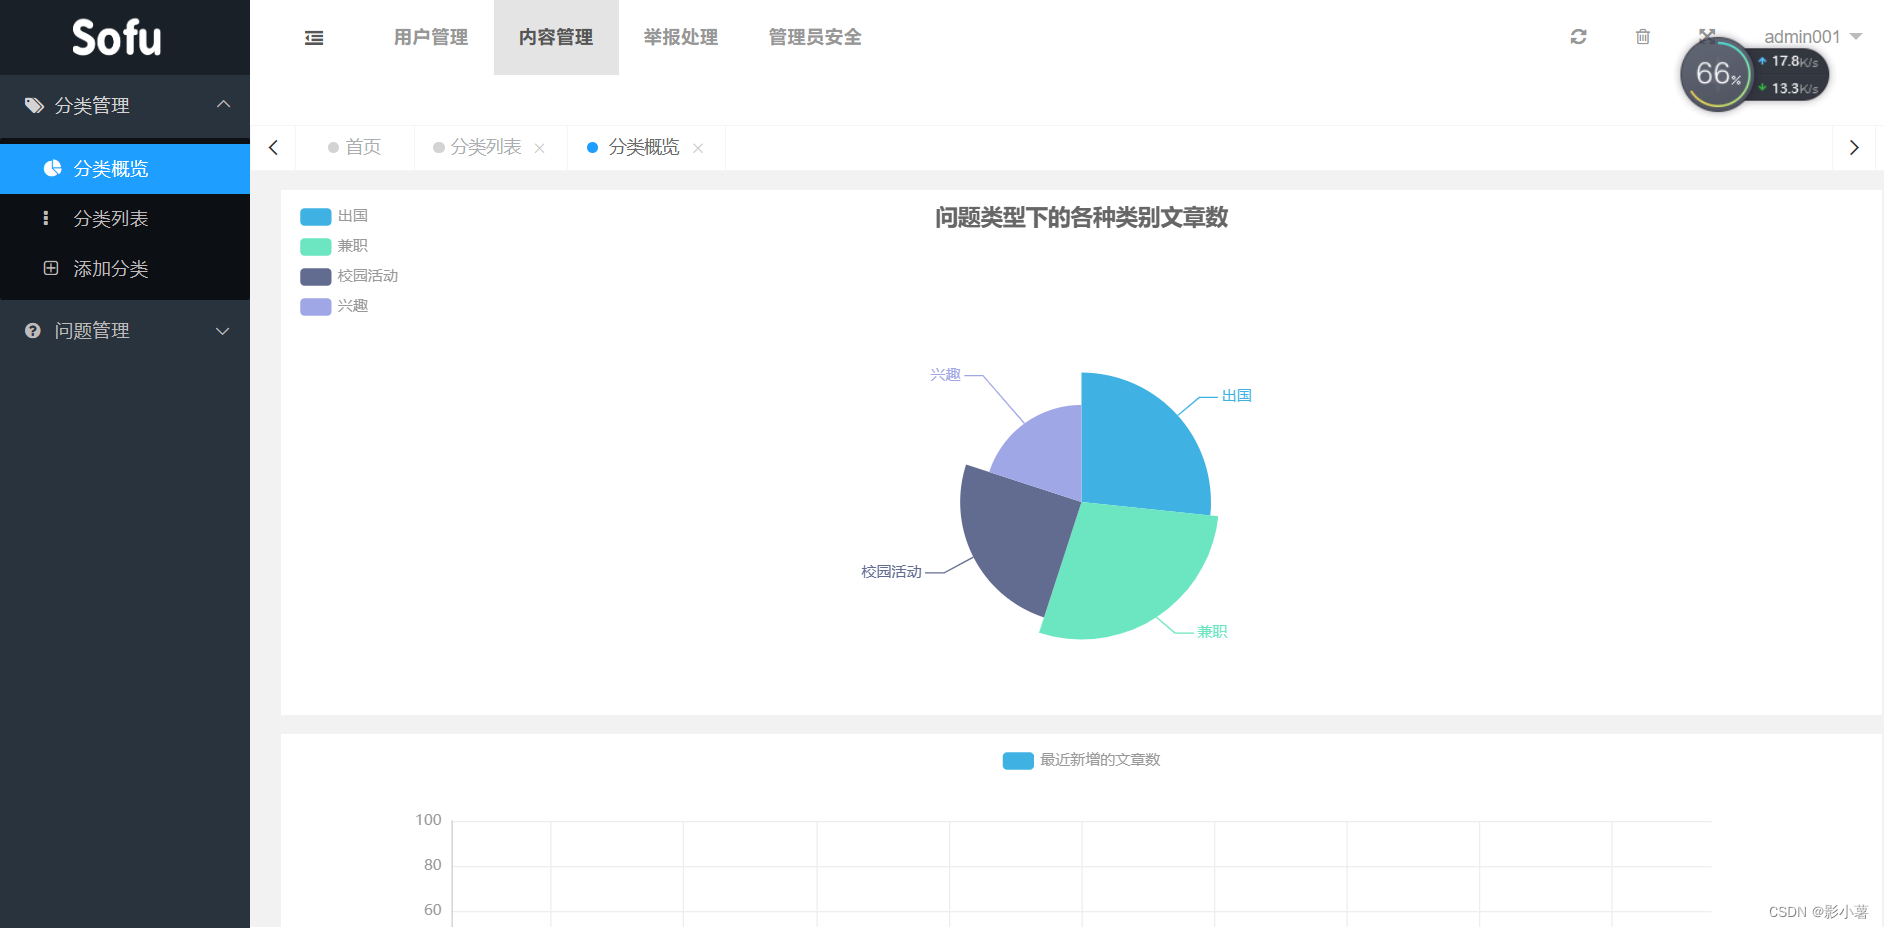Click the pie chart icon beside 分类概览
The width and height of the screenshot is (1884, 928).
click(x=53, y=168)
